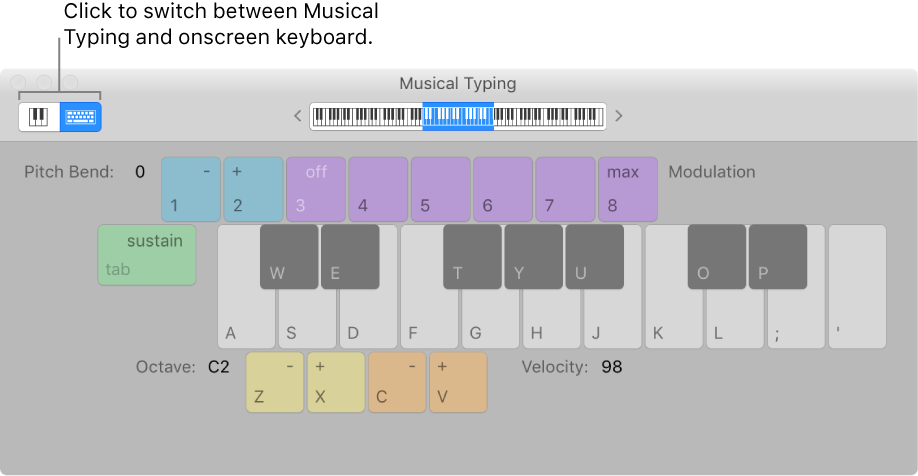Set modulation level with key 5

(441, 189)
